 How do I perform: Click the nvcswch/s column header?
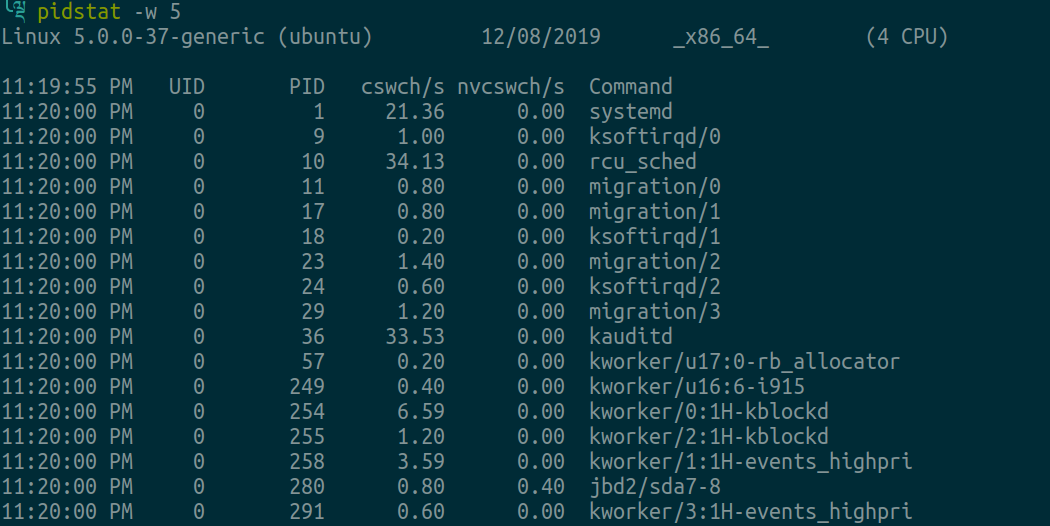[x=511, y=86]
